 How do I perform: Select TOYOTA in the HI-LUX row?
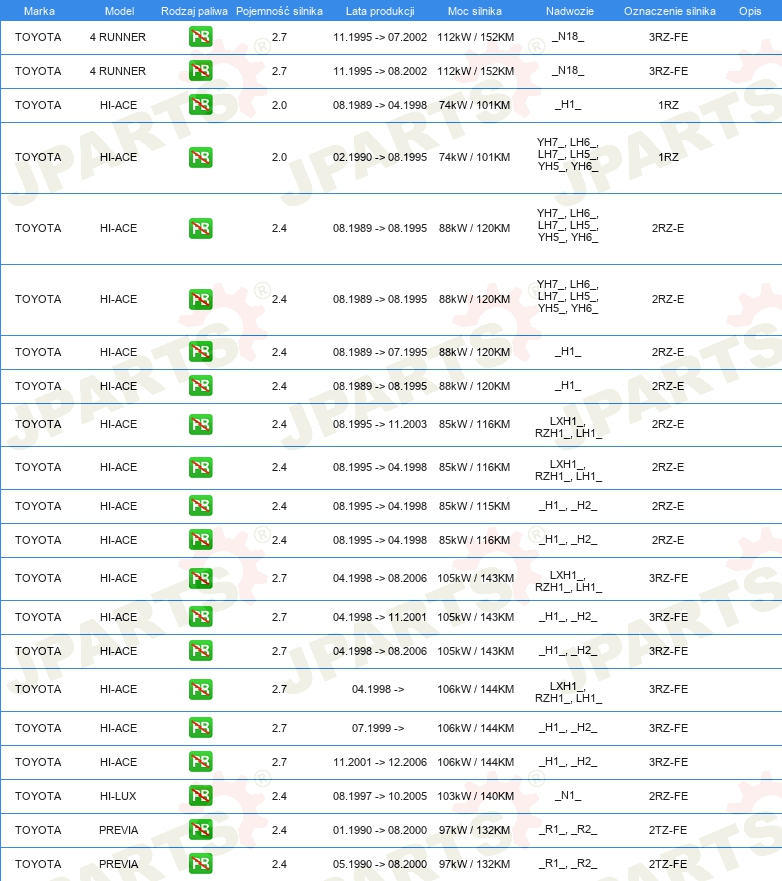click(38, 796)
